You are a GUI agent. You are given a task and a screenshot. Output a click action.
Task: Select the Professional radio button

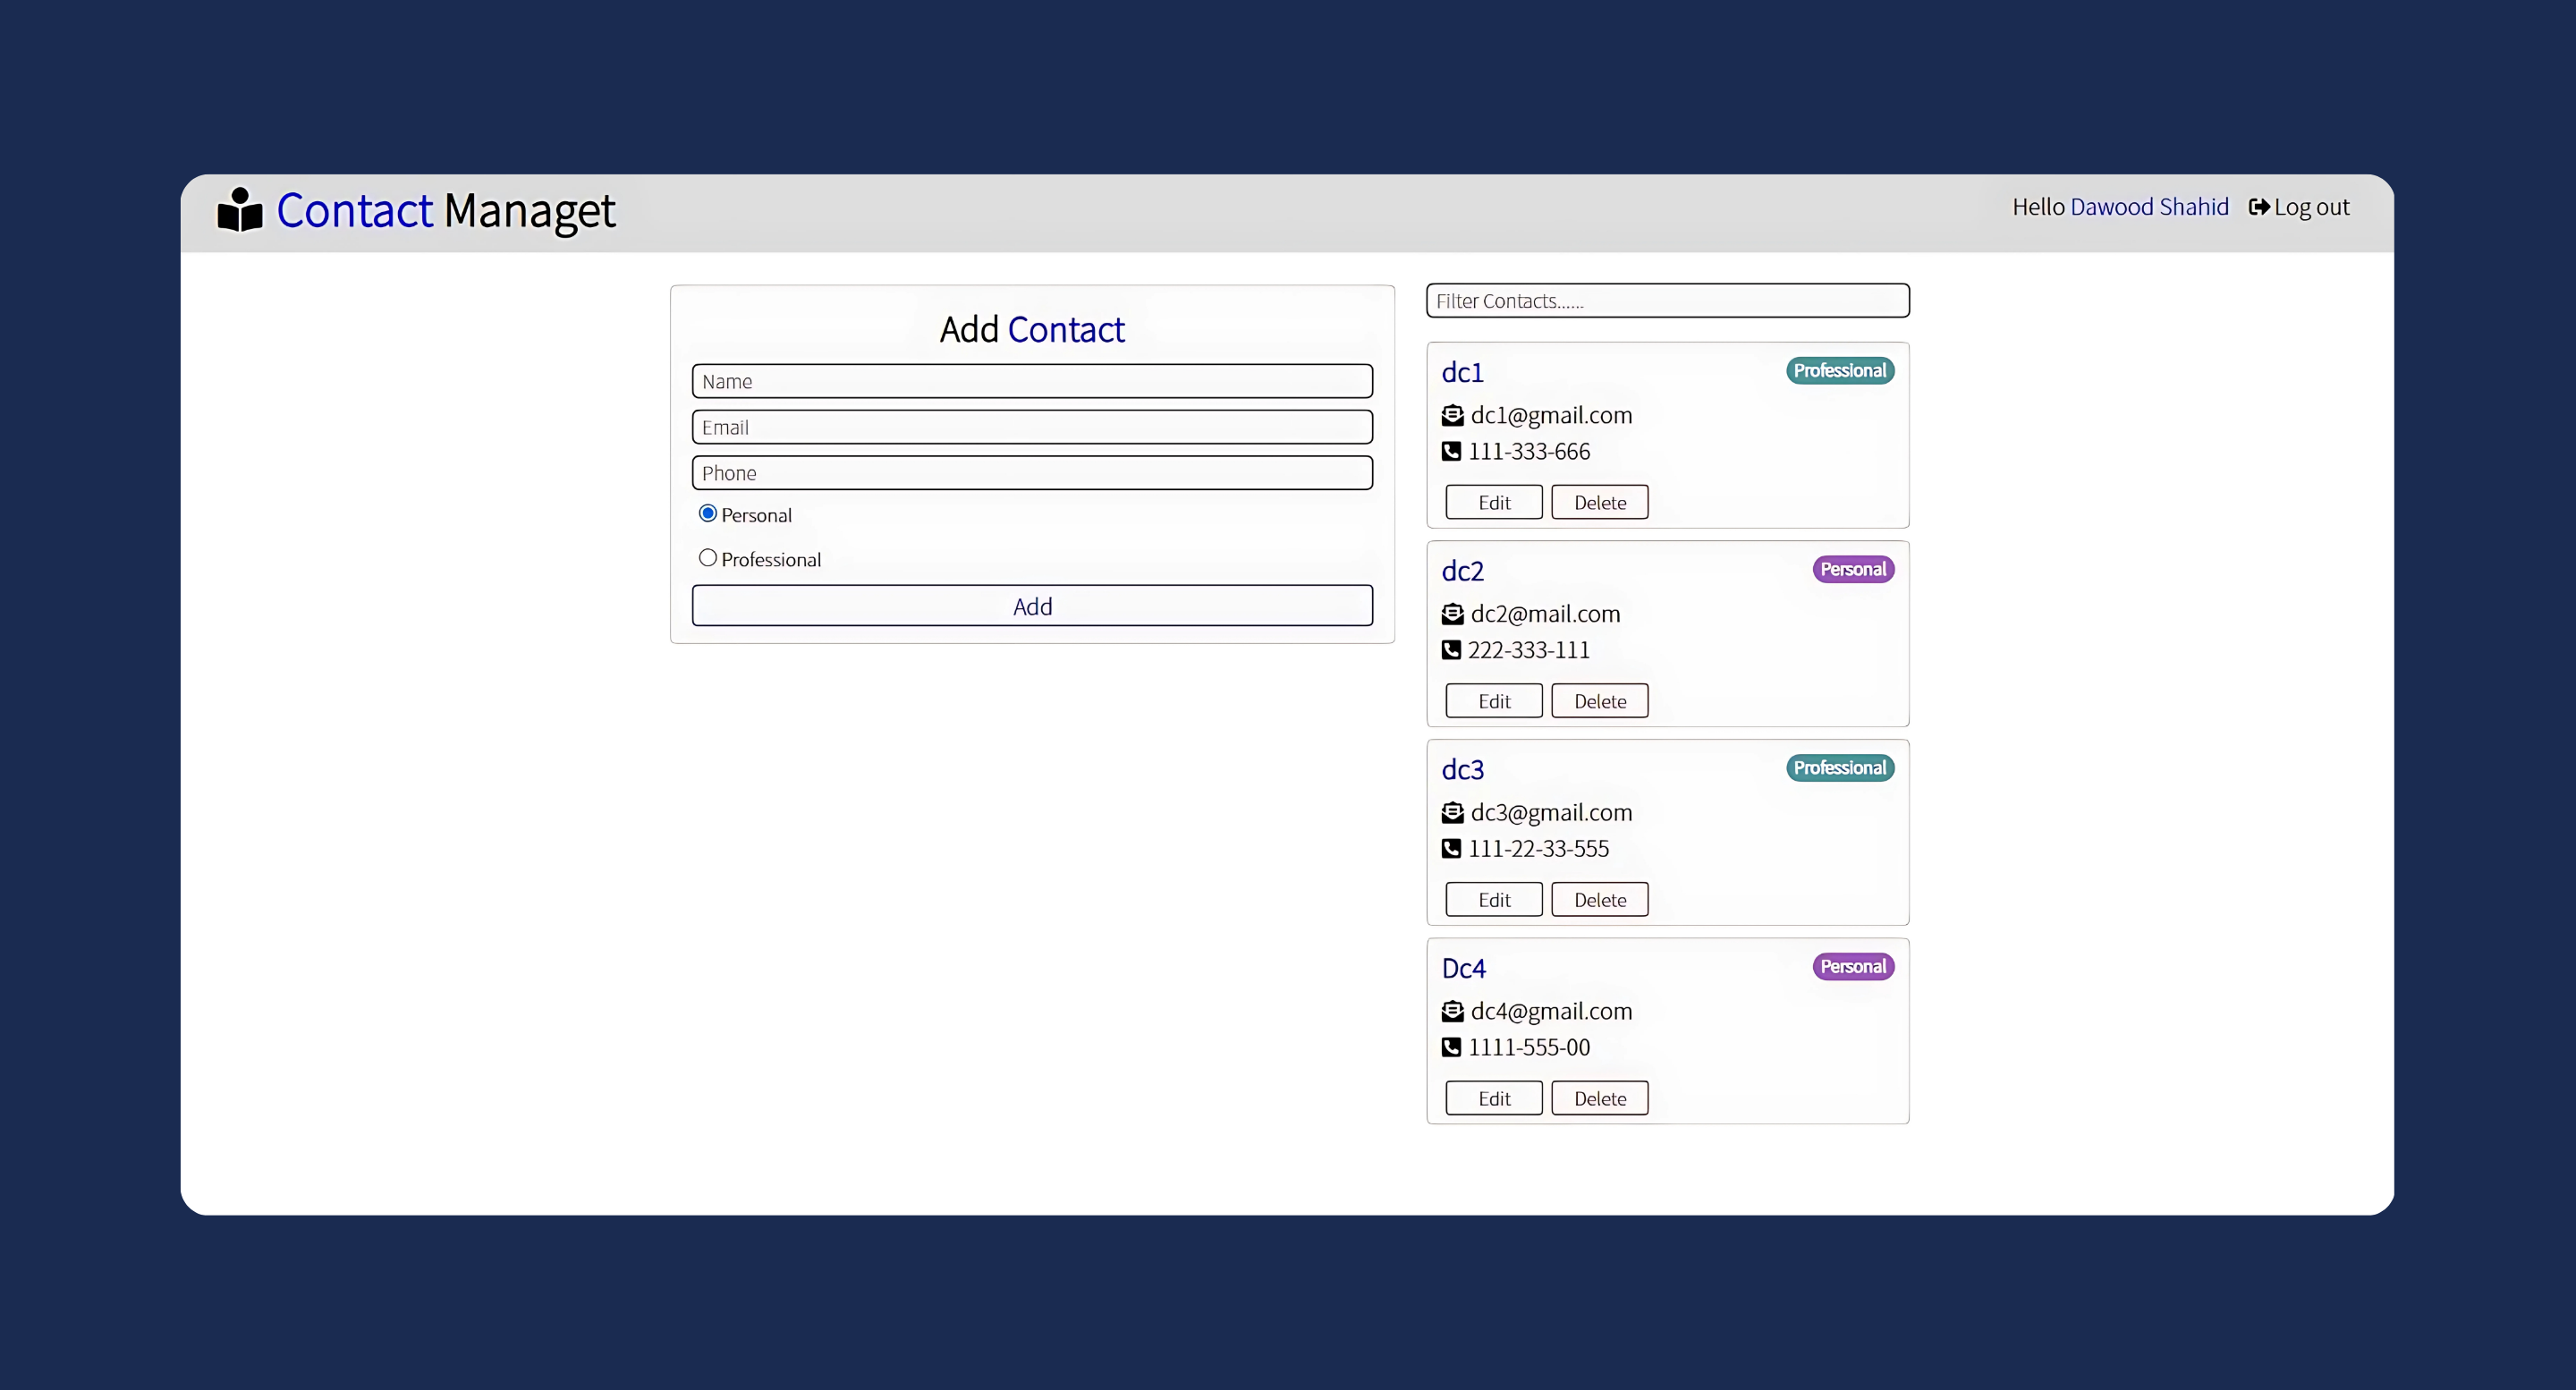tap(708, 558)
